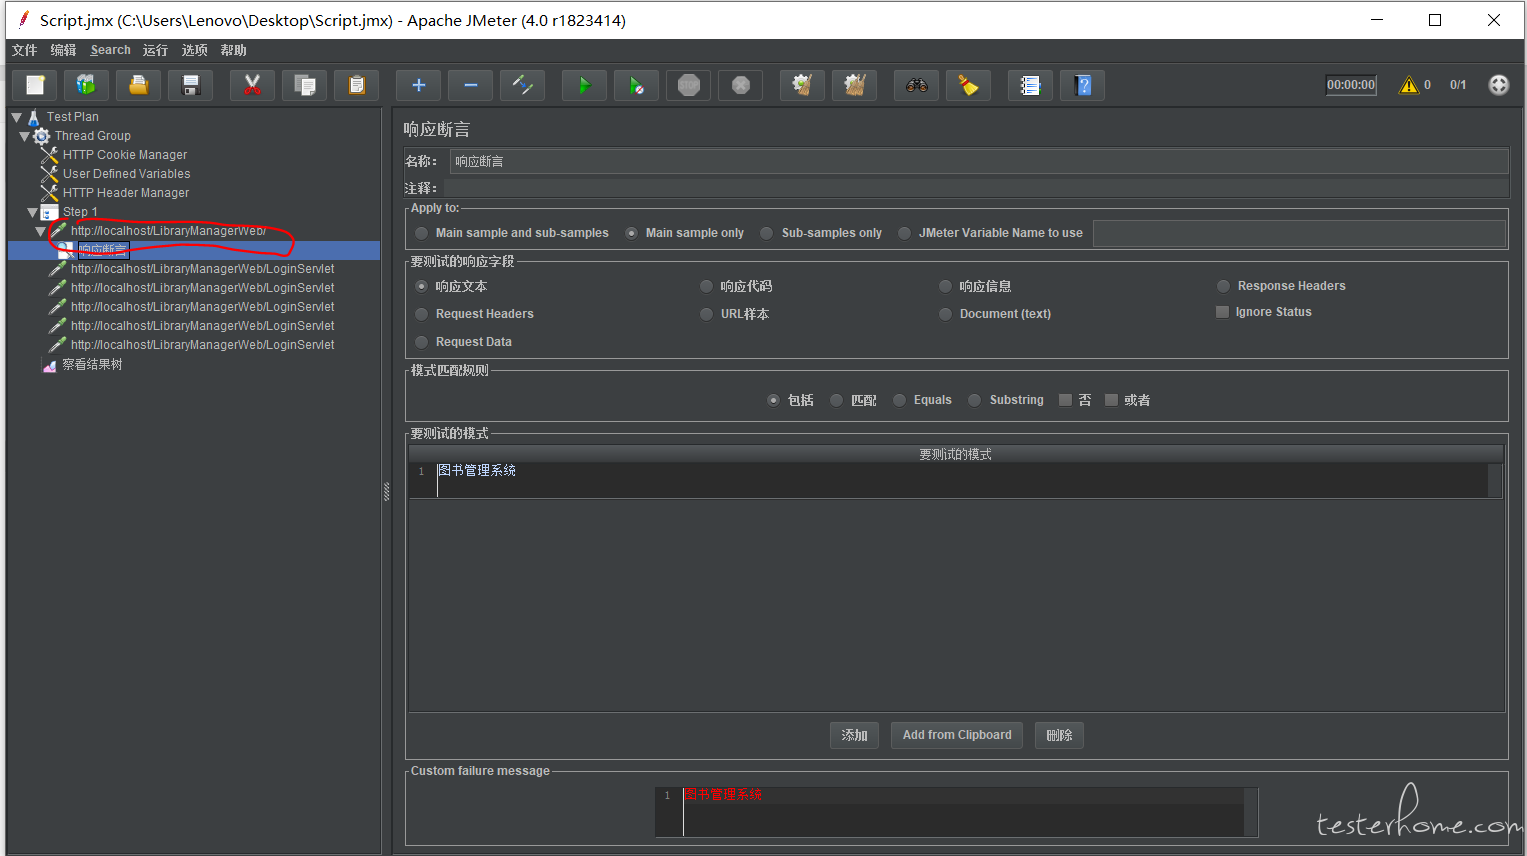Click the 名称 name input field
Image resolution: width=1527 pixels, height=856 pixels.
click(x=979, y=161)
